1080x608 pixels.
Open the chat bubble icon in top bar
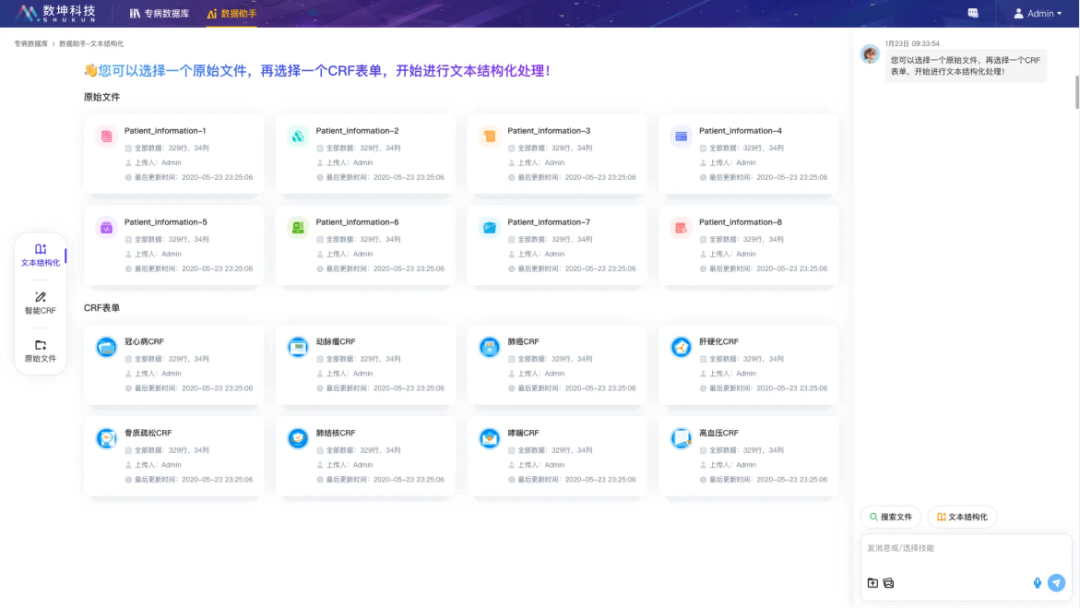973,13
